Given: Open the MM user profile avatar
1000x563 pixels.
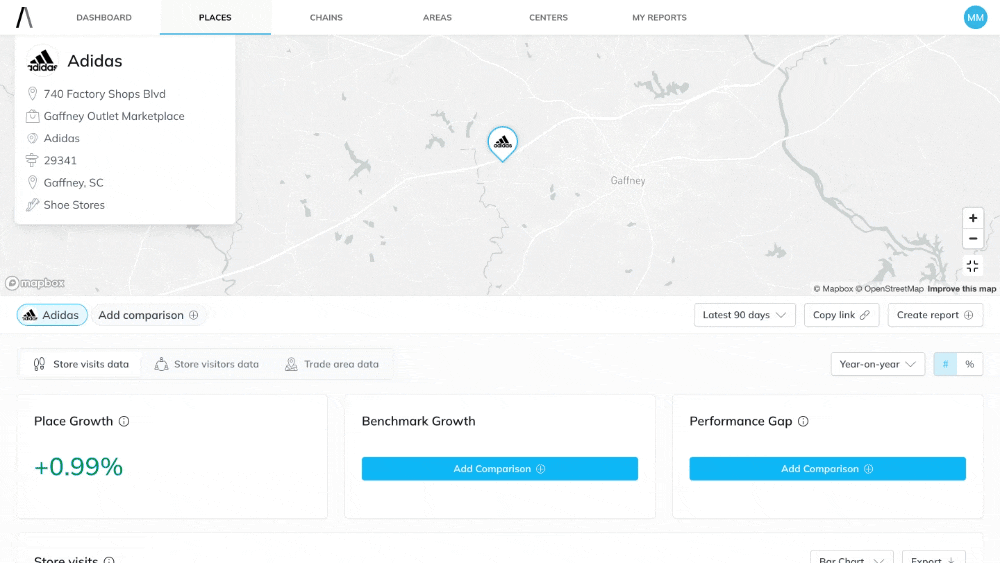Looking at the screenshot, I should 975,17.
